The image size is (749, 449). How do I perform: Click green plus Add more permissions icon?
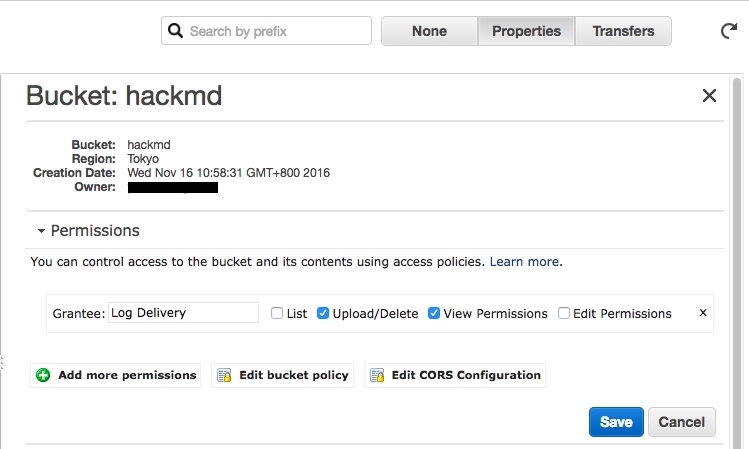tap(43, 375)
